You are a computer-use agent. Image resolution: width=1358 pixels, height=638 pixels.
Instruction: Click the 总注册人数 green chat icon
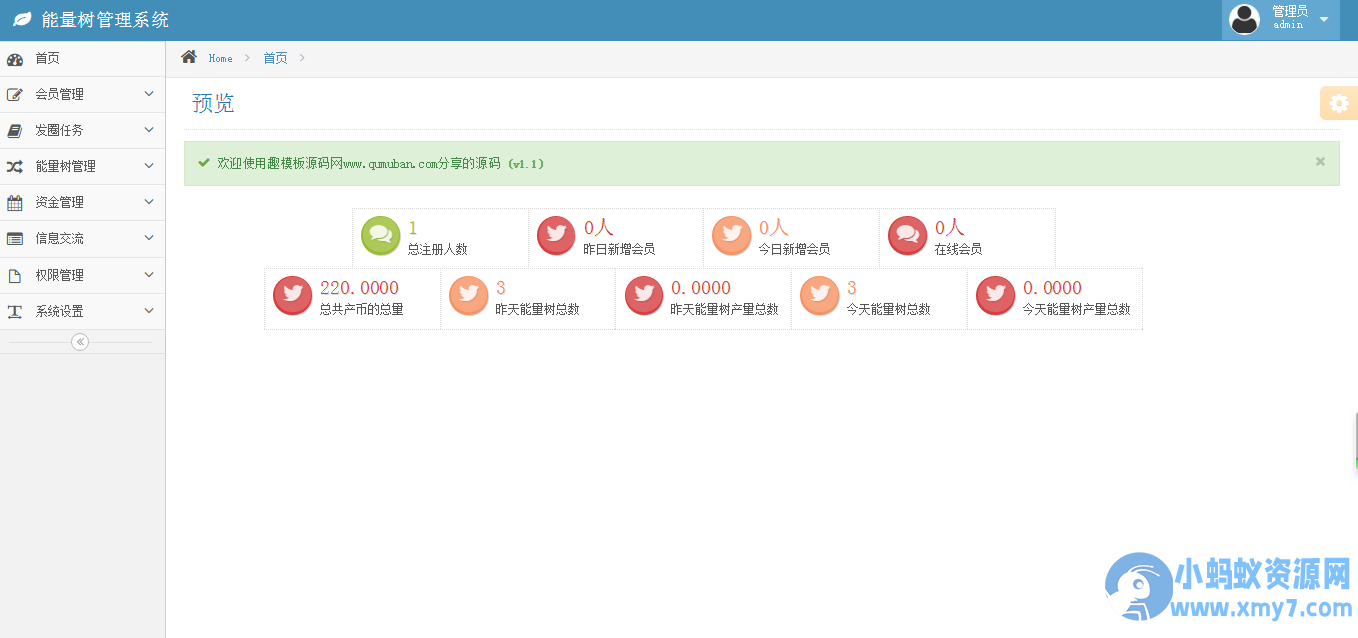pyautogui.click(x=380, y=236)
